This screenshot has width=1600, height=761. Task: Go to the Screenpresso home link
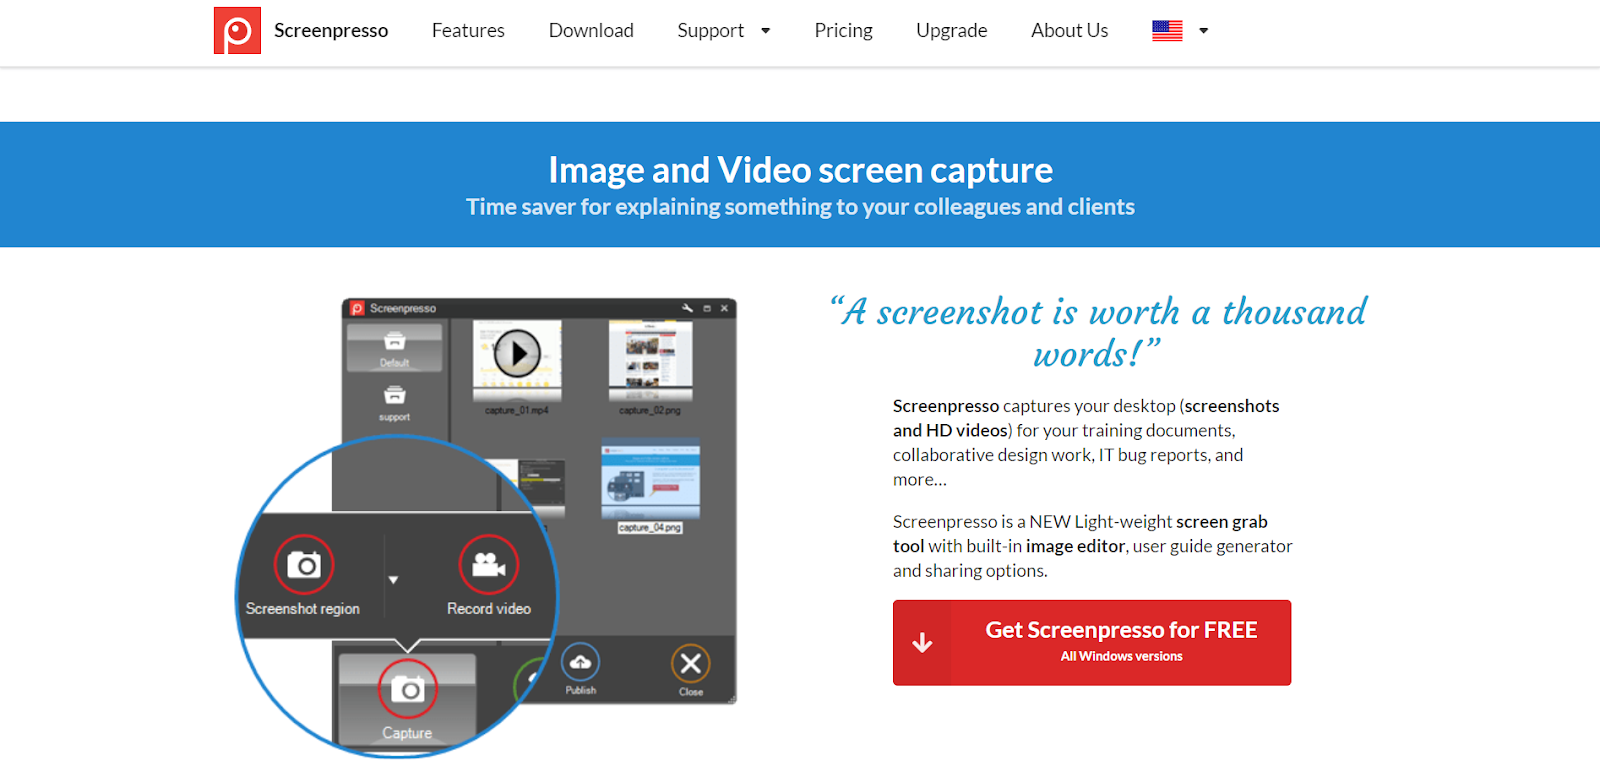[x=331, y=31]
